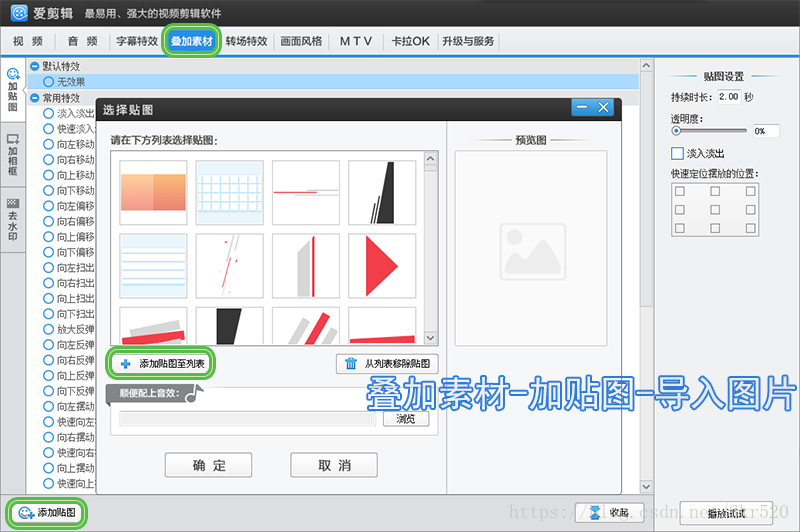This screenshot has height=532, width=800.
Task: Switch to the MTV tab
Action: pyautogui.click(x=356, y=41)
